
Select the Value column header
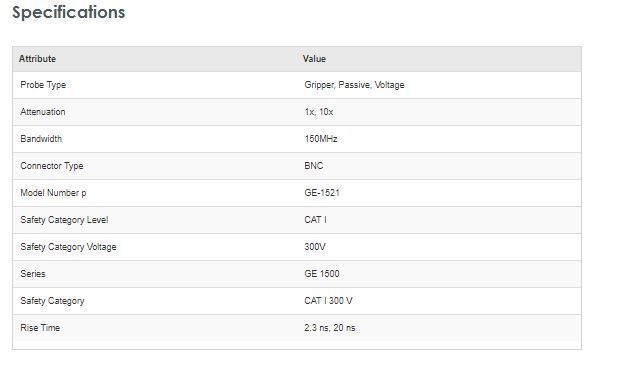(314, 59)
